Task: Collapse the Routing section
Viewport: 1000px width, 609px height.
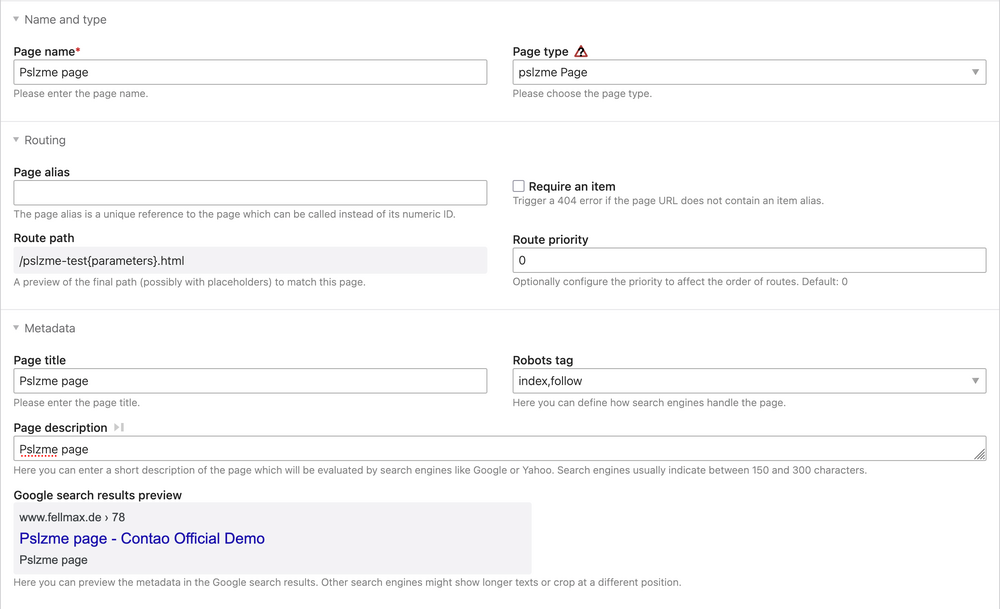Action: tap(39, 140)
